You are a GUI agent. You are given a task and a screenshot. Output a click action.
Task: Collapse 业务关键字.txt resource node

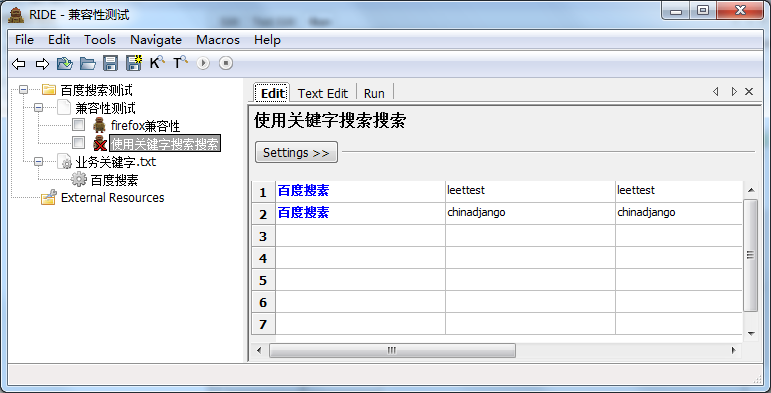38,161
